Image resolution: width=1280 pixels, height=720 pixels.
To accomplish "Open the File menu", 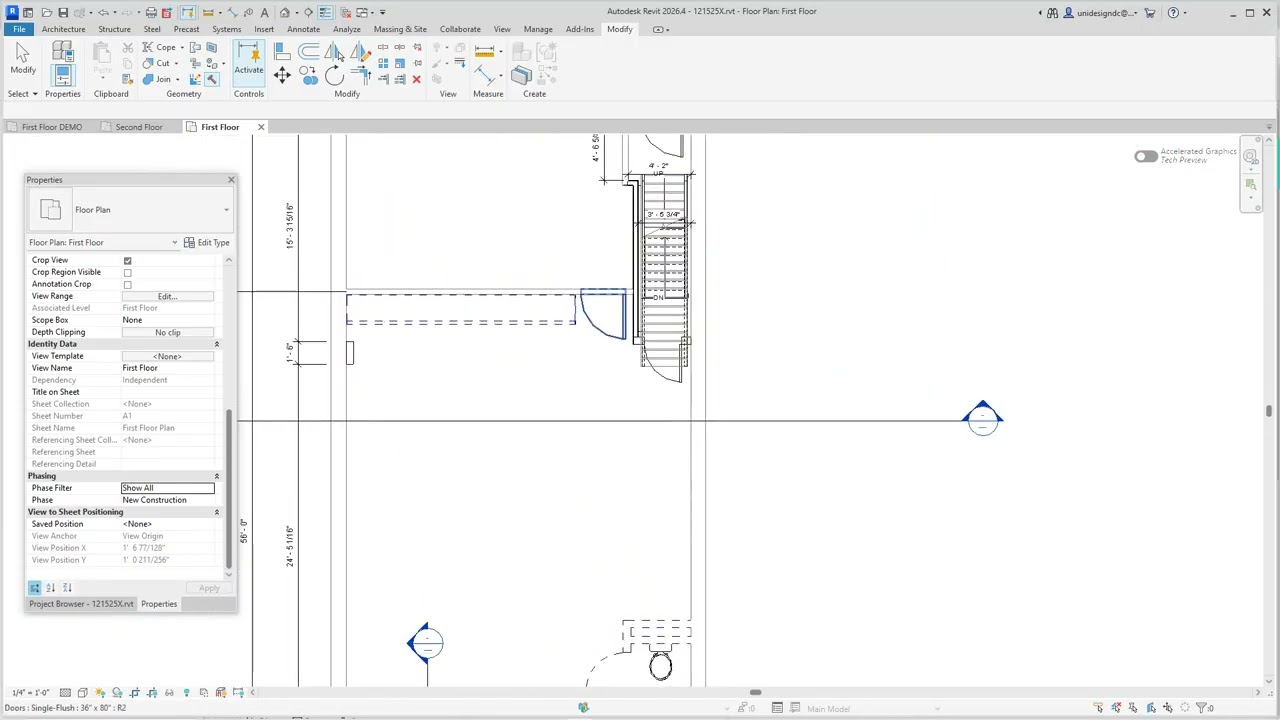I will point(19,29).
